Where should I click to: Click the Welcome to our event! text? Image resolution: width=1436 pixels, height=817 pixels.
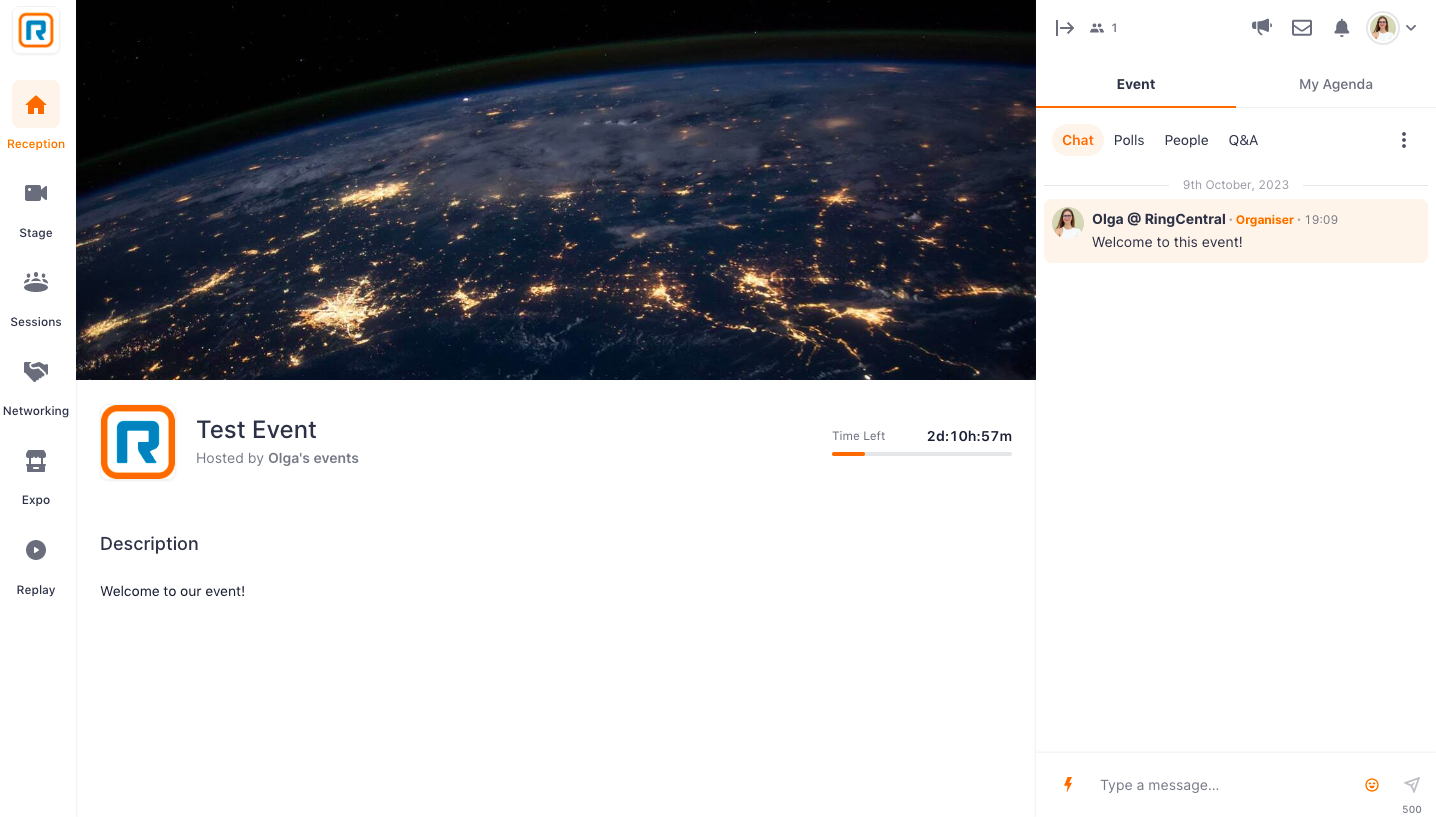[x=172, y=591]
